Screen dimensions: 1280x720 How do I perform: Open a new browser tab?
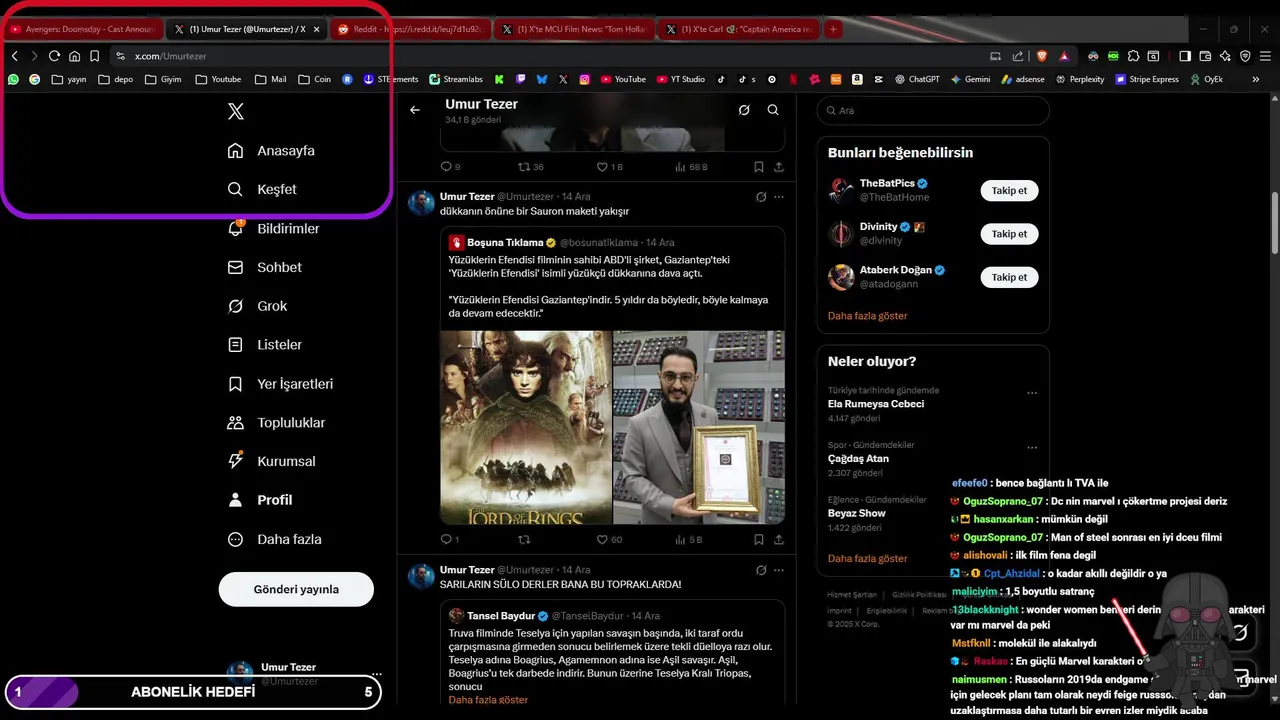pyautogui.click(x=832, y=29)
